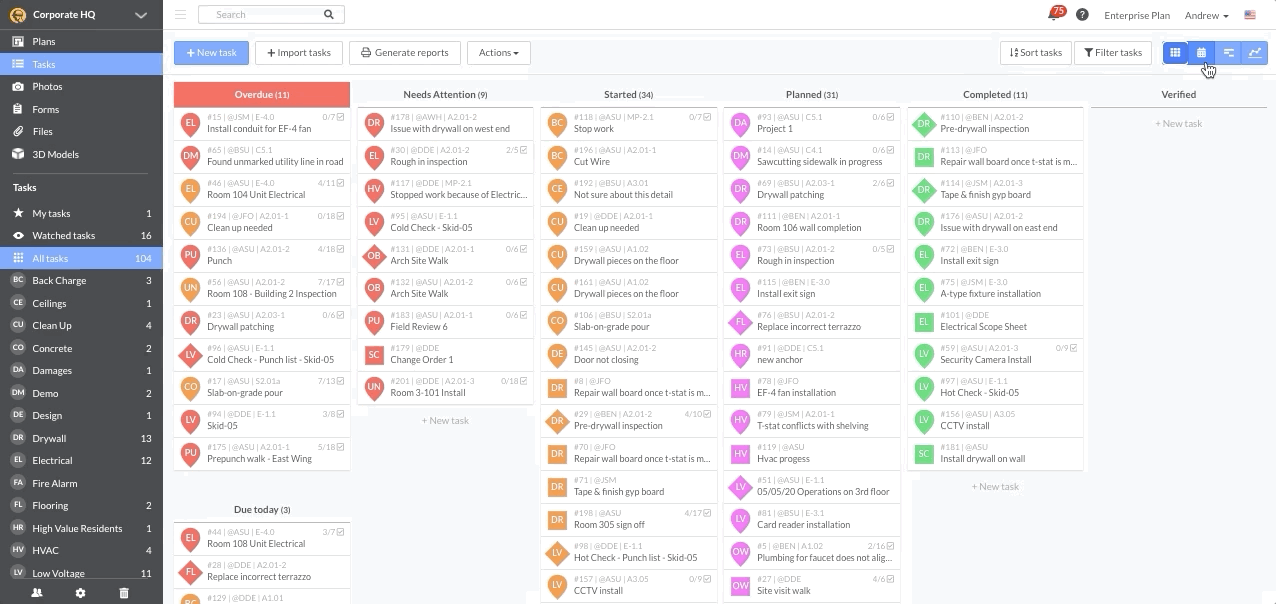Select Watched tasks in sidebar
Viewport: 1276px width, 604px height.
click(x=63, y=236)
